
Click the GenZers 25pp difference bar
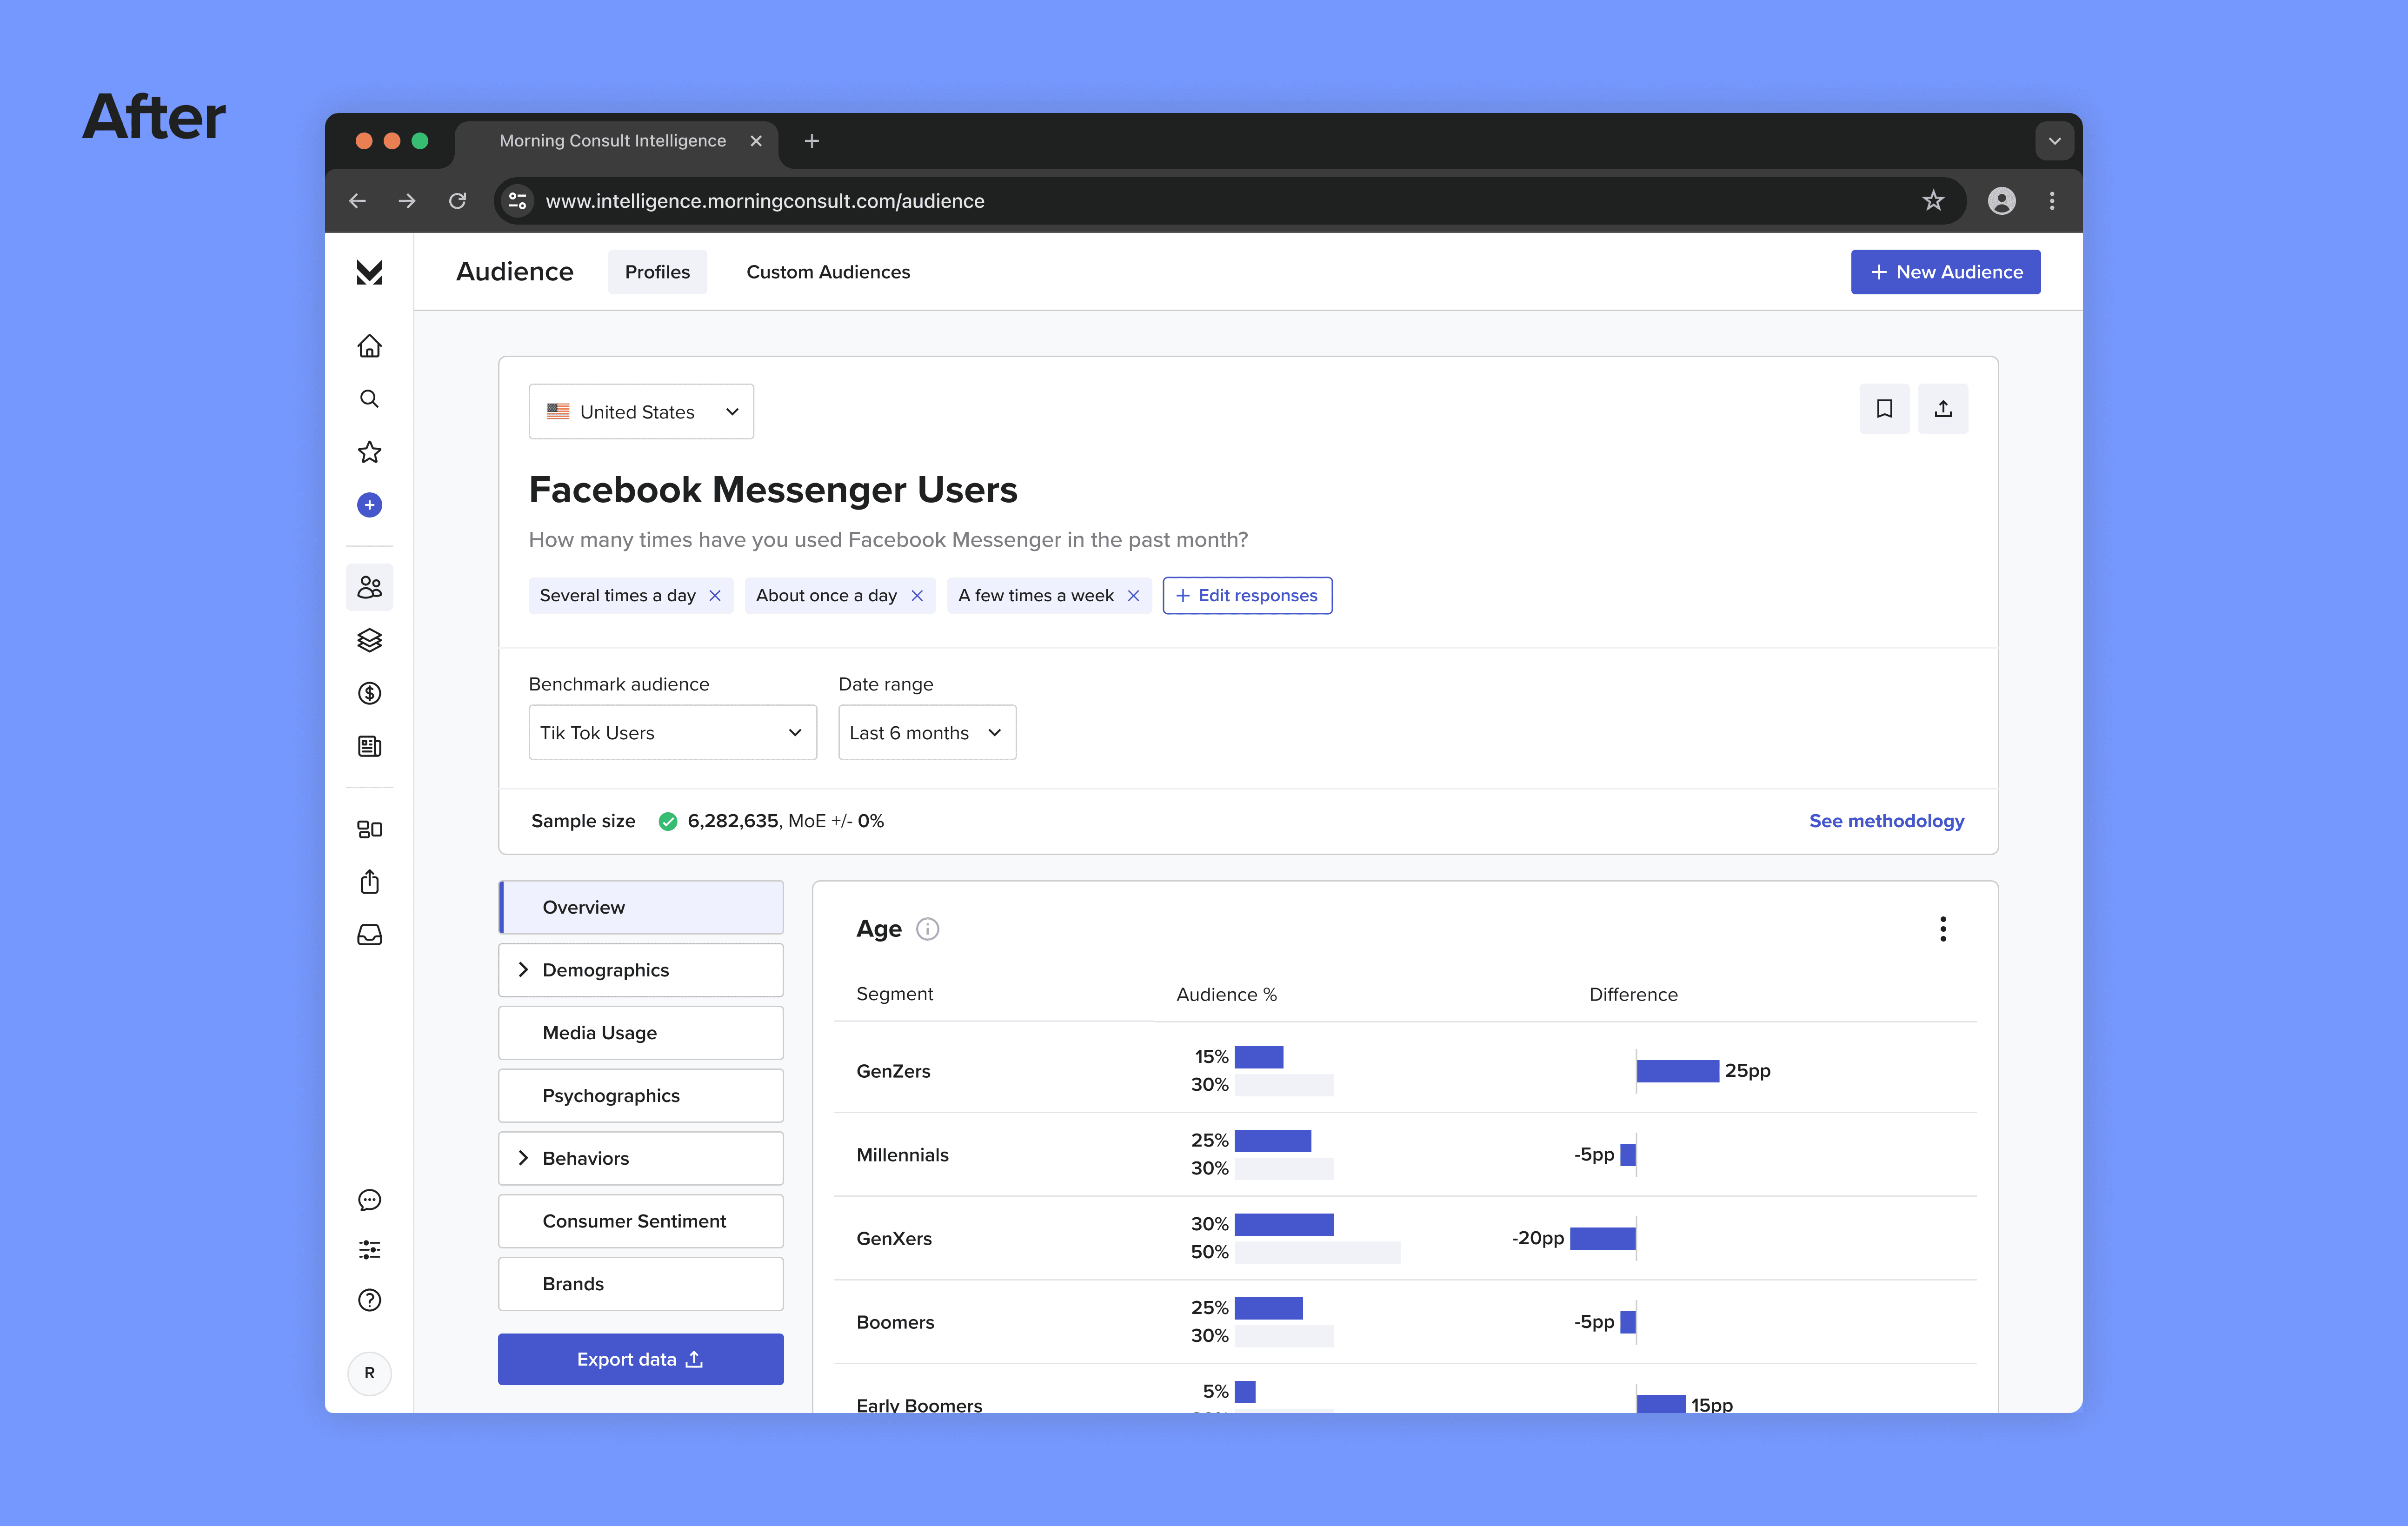coord(1677,1071)
